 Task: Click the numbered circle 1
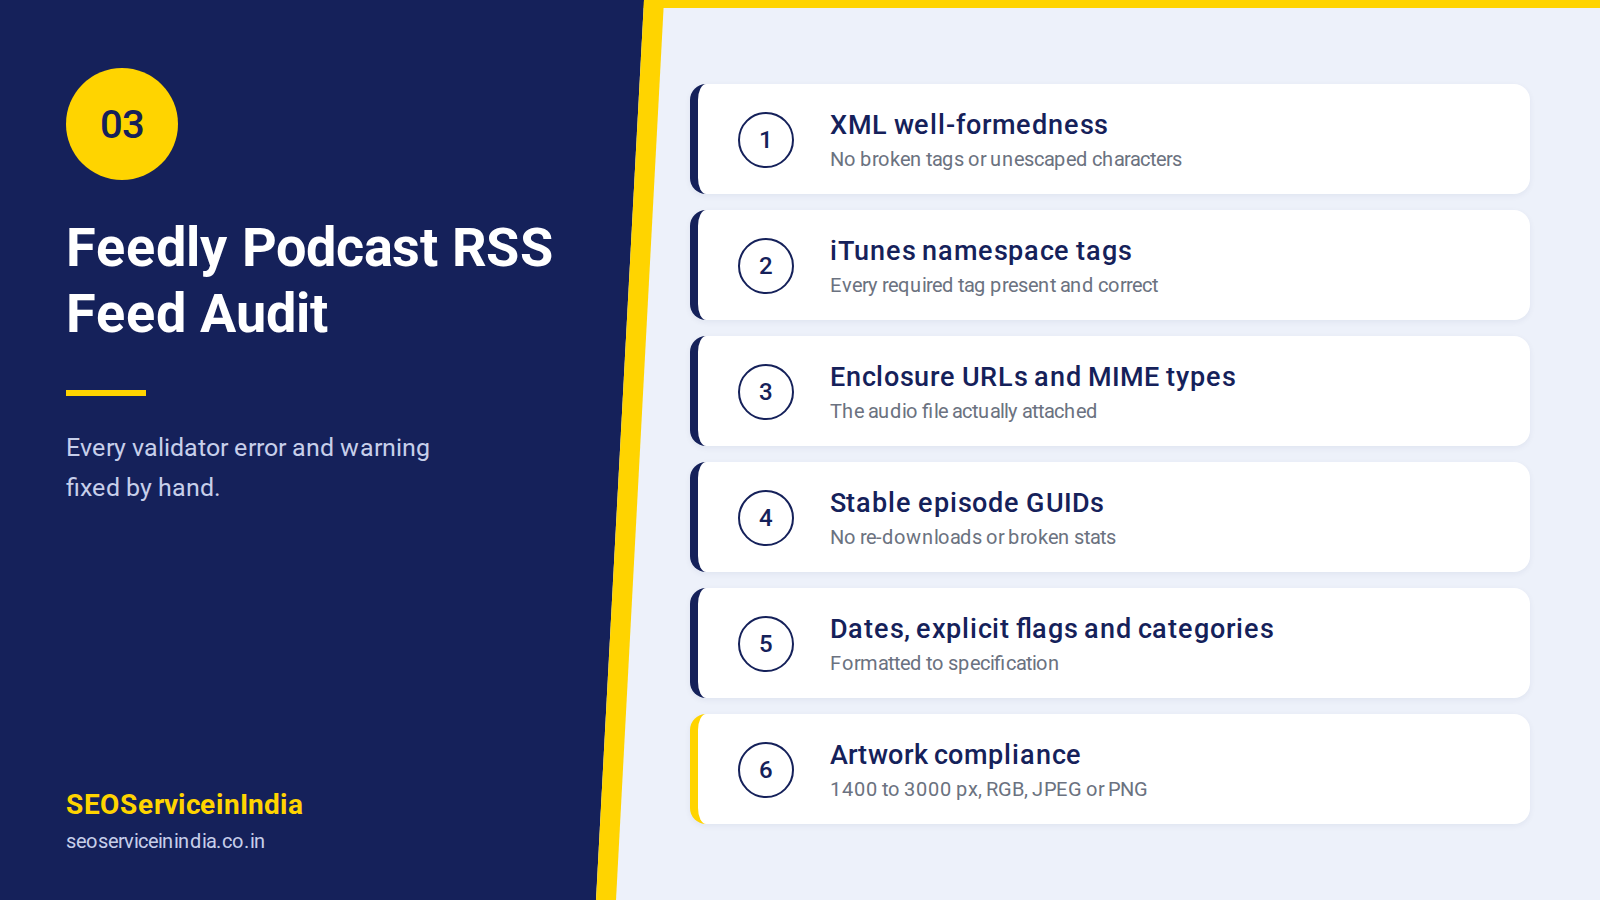click(766, 140)
